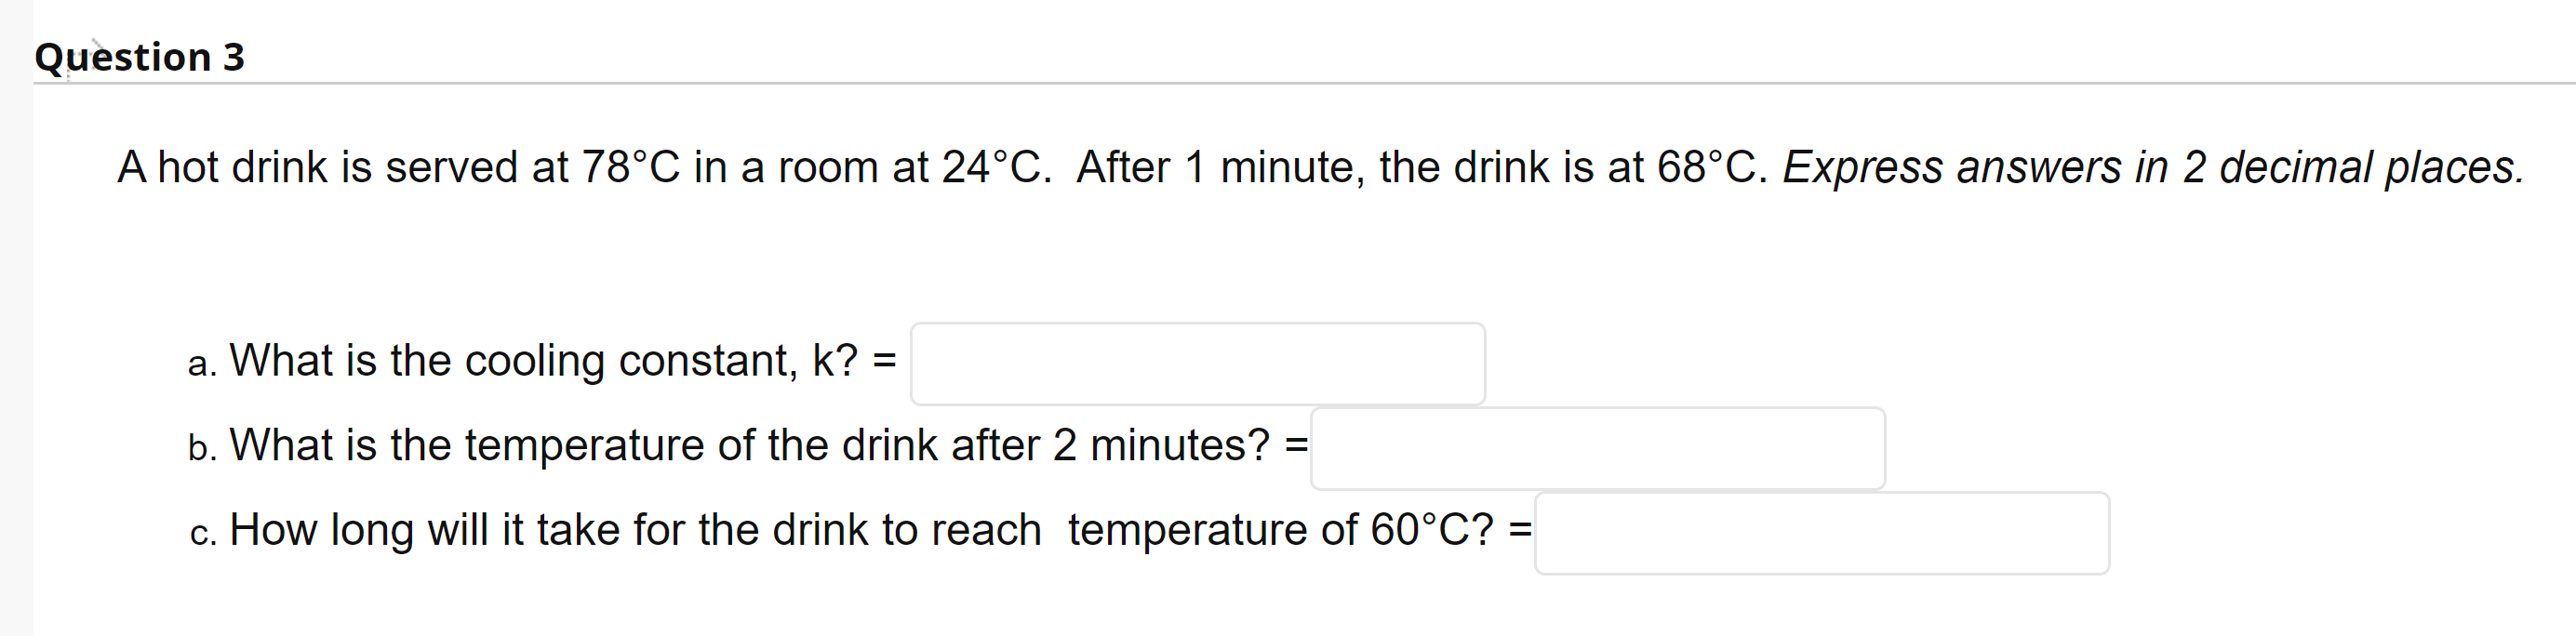Click the 24°C room temperature value

click(x=996, y=167)
